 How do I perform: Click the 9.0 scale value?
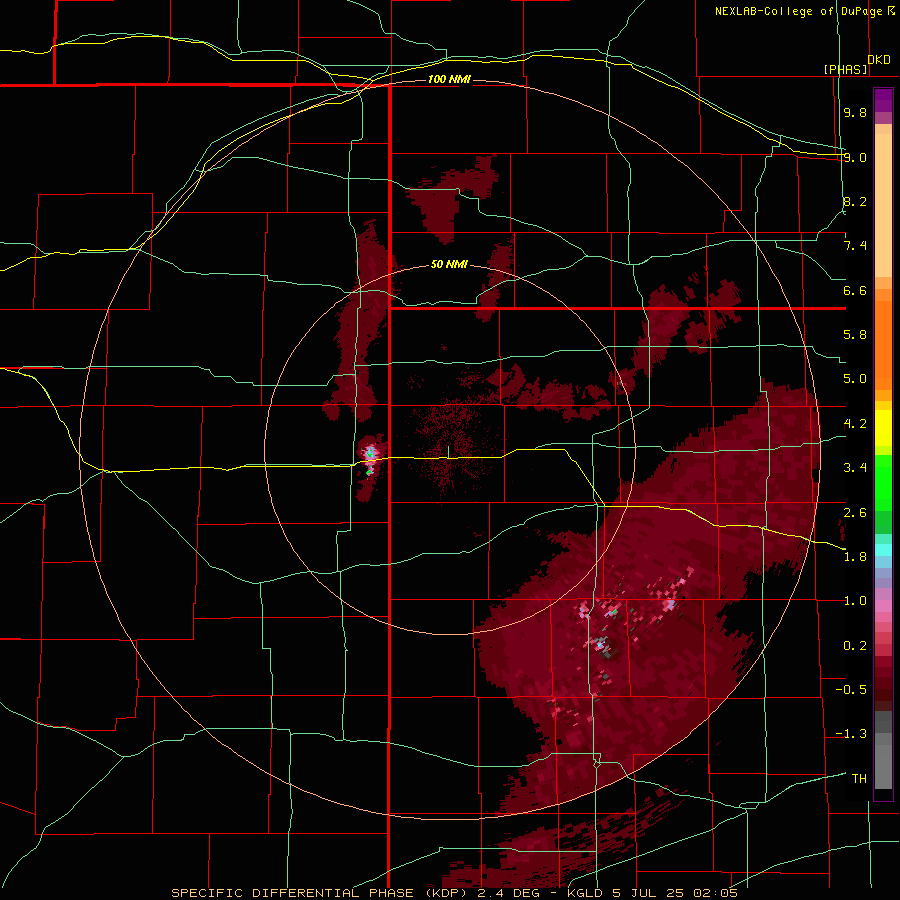855,157
